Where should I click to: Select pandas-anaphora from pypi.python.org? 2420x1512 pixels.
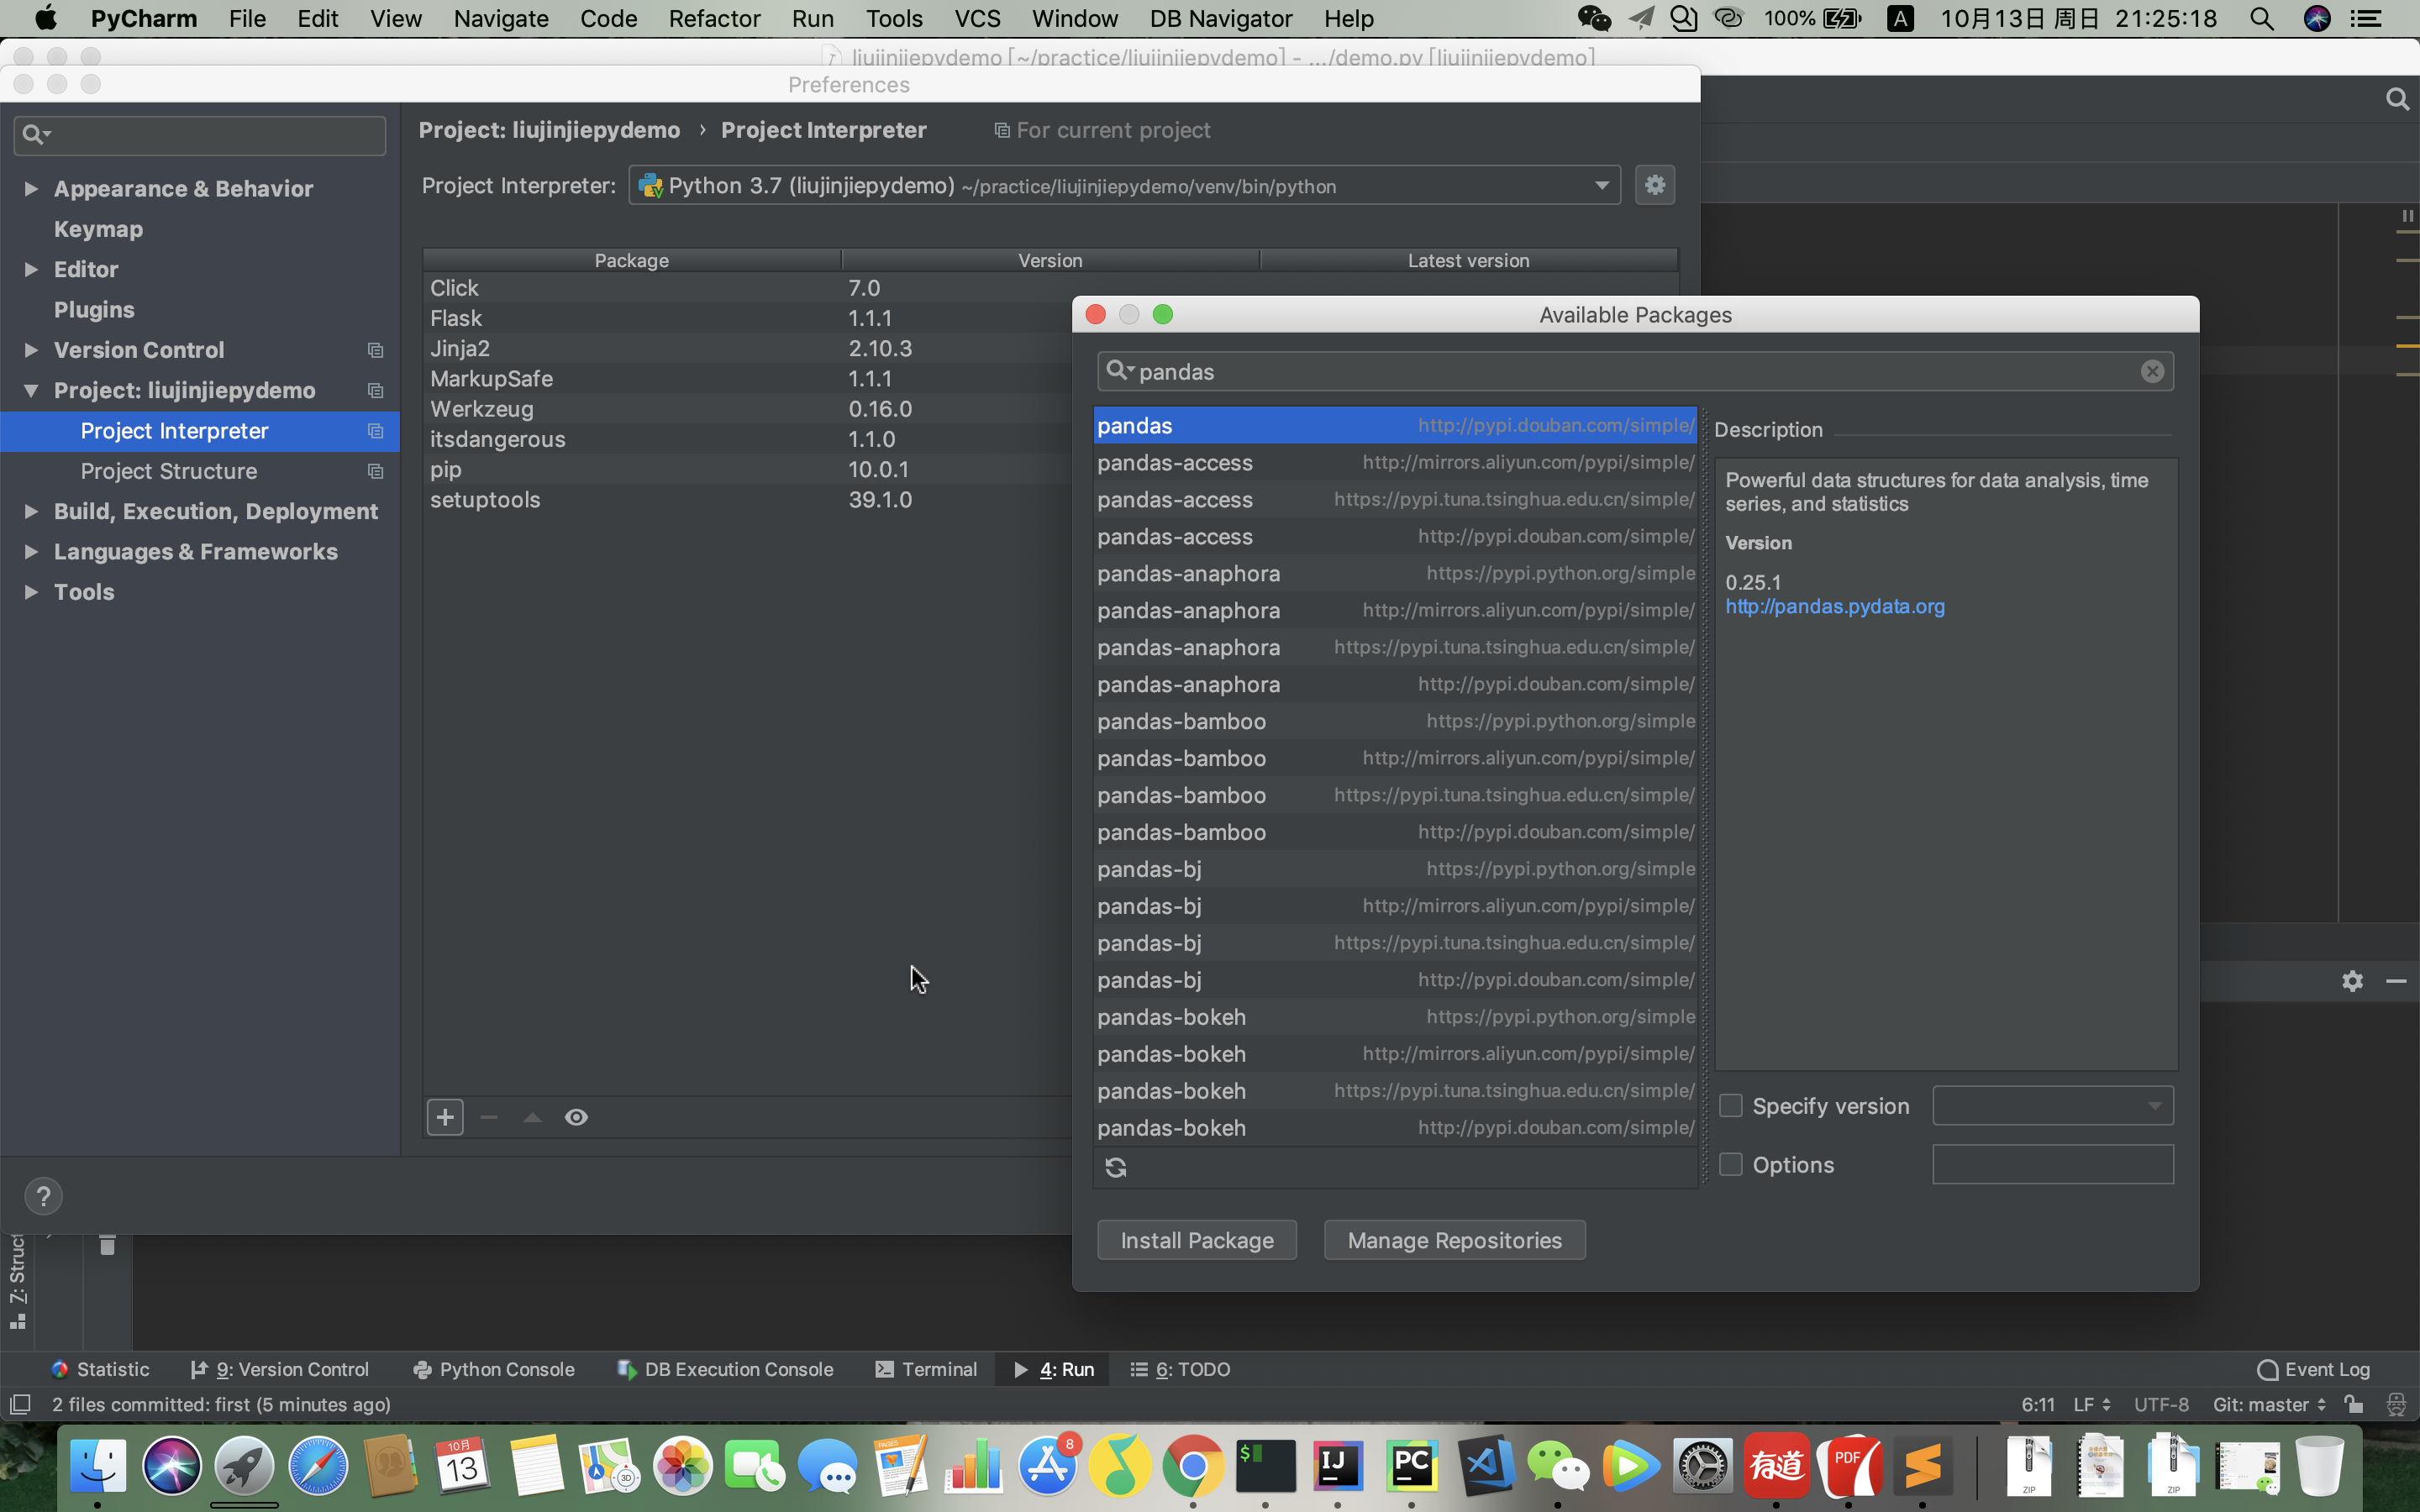[x=1395, y=573]
